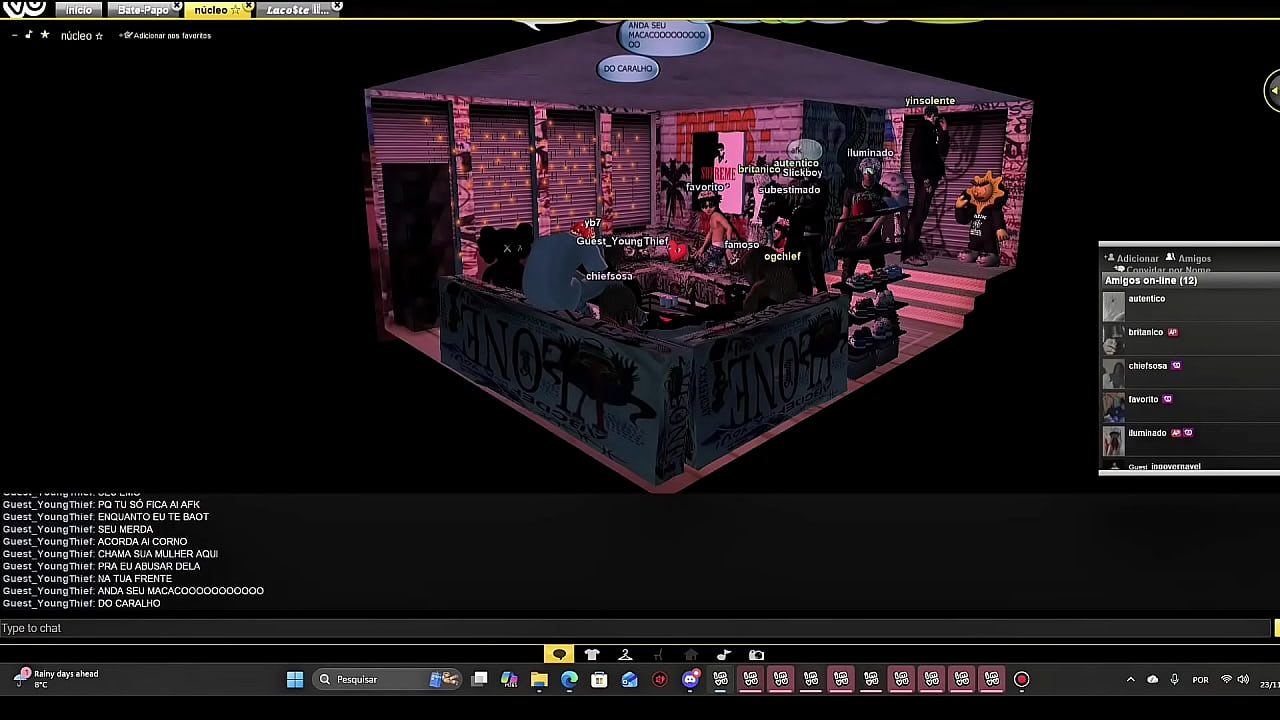Open the camera snapshot icon
Screen dimensions: 1280x720
(757, 655)
